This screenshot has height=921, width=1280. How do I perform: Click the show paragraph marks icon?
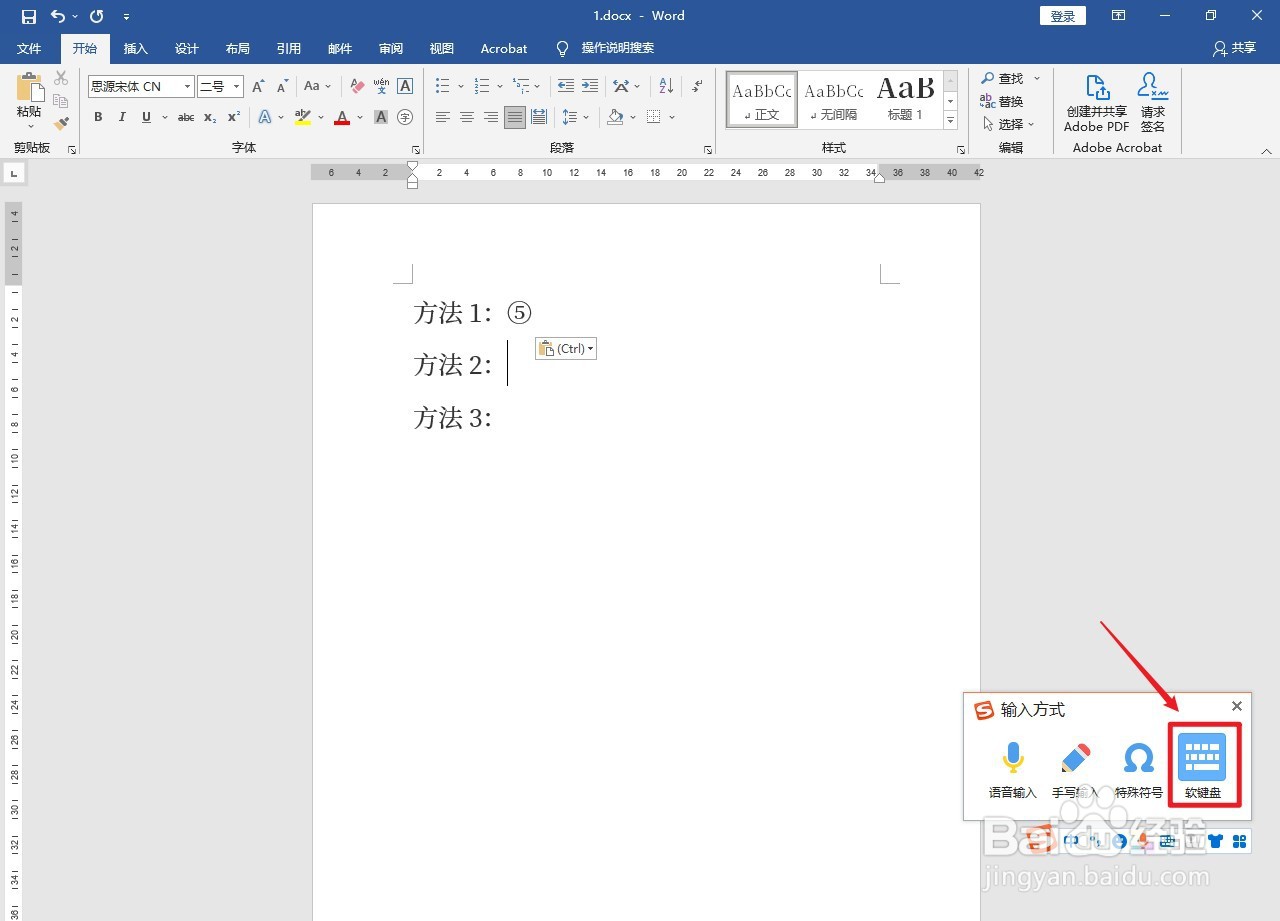pos(697,86)
